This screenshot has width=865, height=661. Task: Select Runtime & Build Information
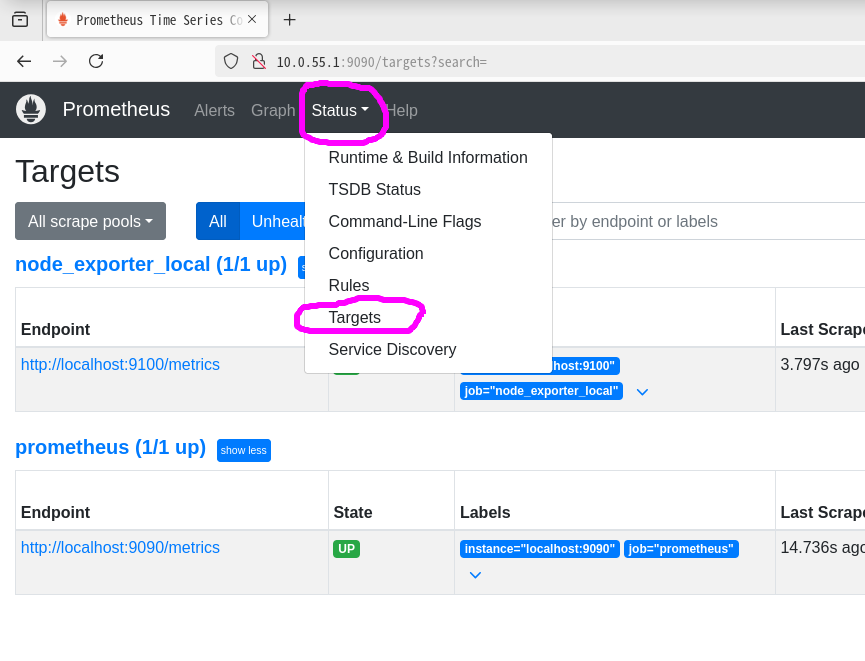pyautogui.click(x=428, y=157)
